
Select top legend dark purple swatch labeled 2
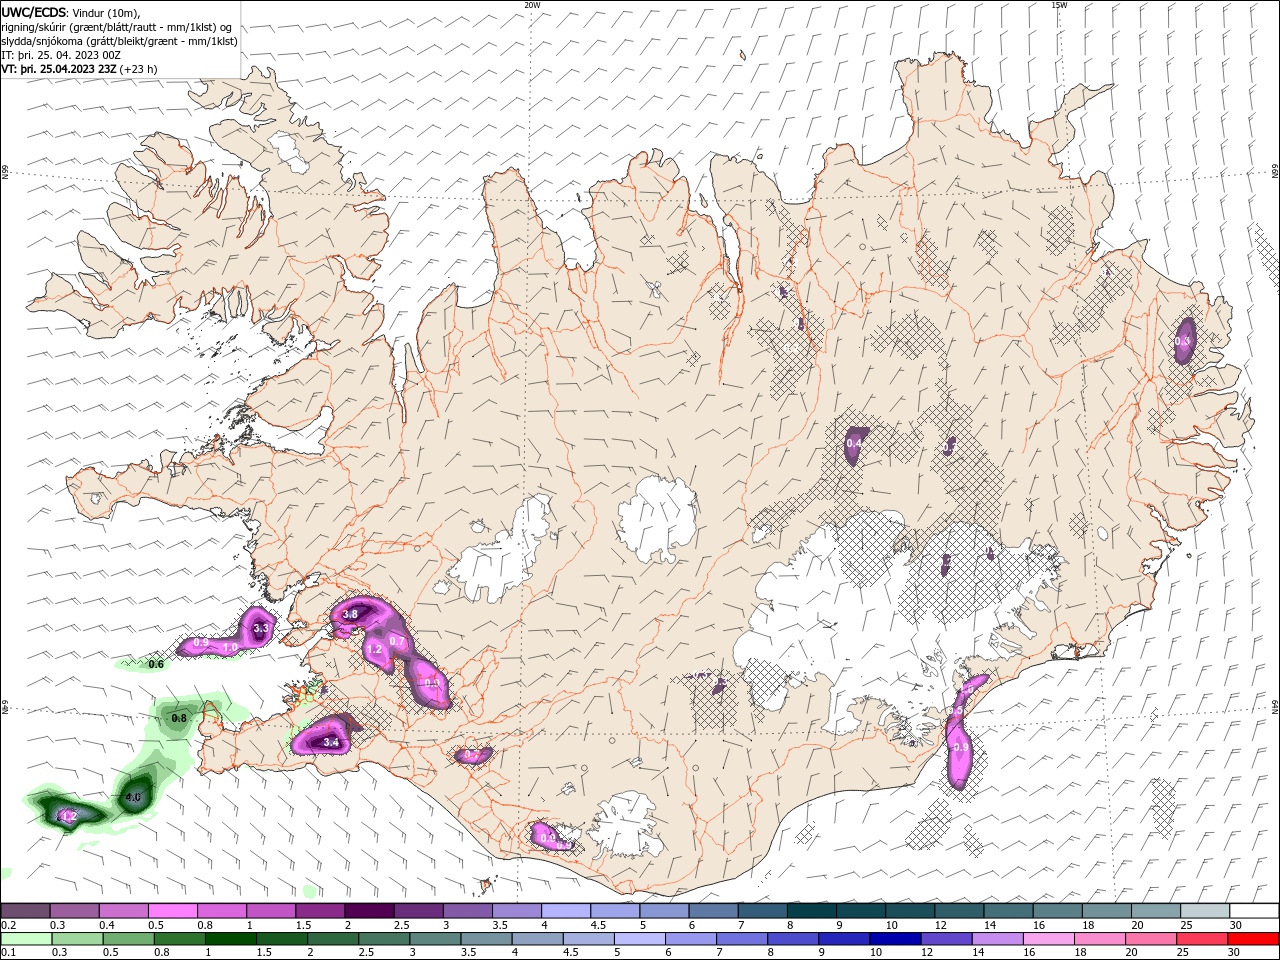point(369,910)
